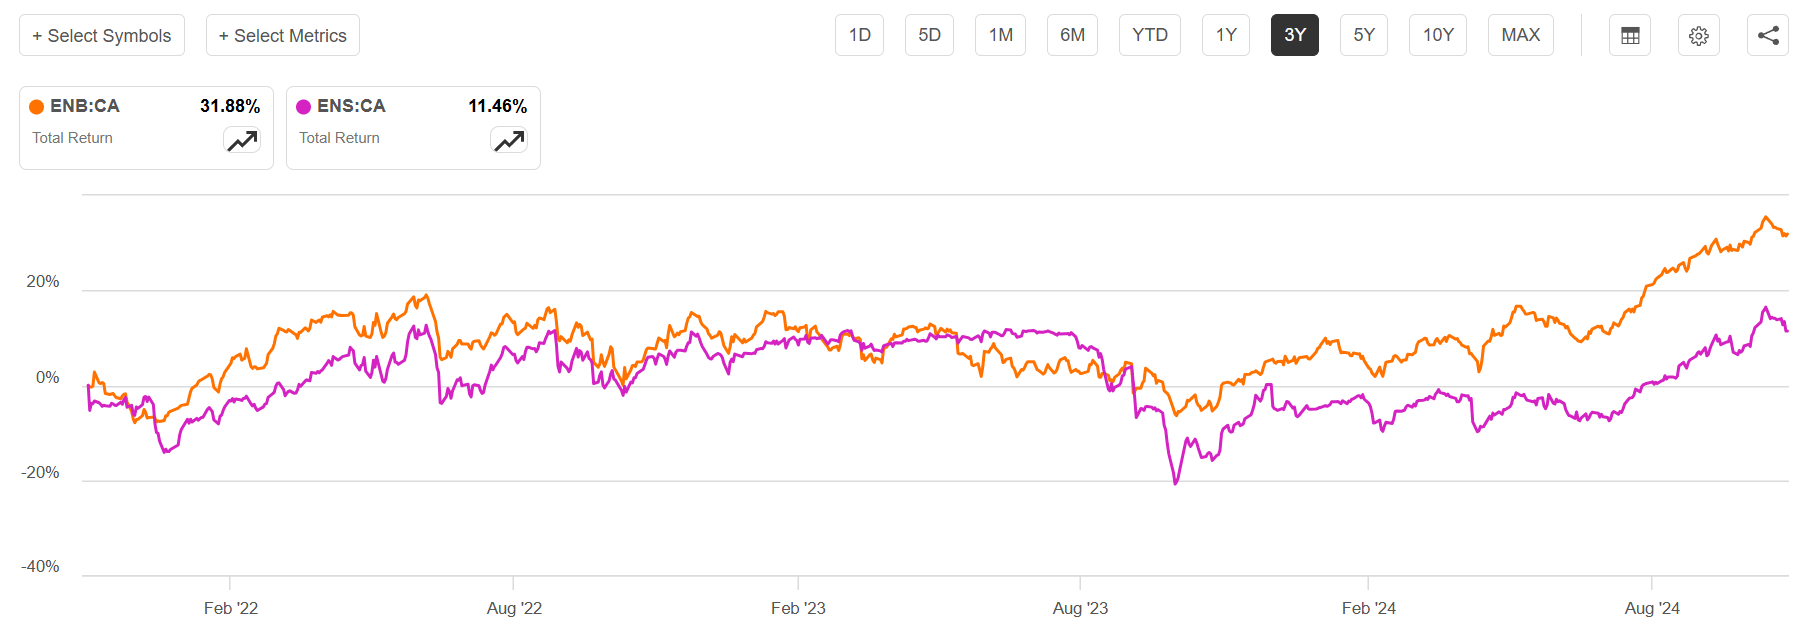Click the share chart icon
The image size is (1816, 643).
coord(1768,36)
